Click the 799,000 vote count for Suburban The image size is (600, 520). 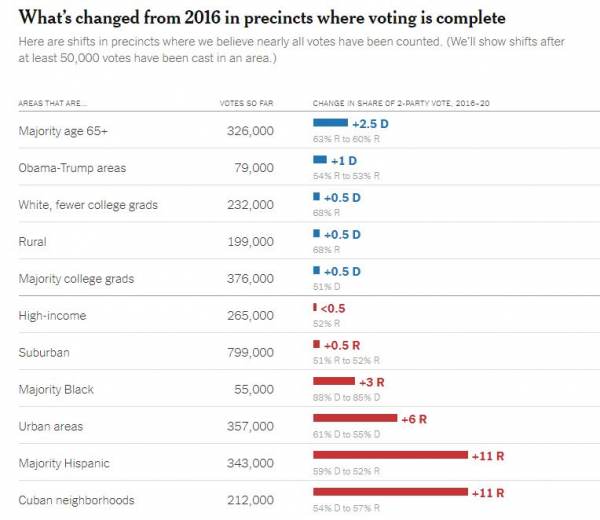(250, 353)
